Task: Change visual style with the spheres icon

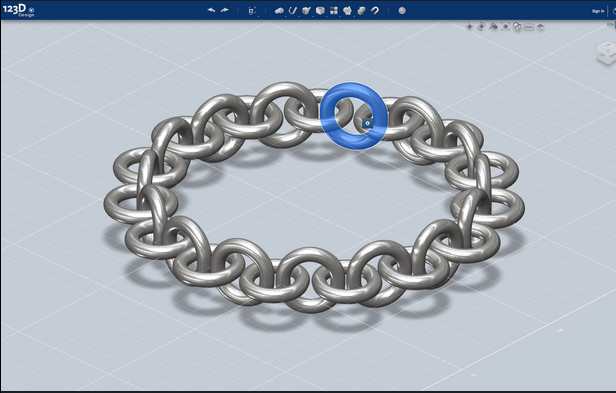Action: 517,27
